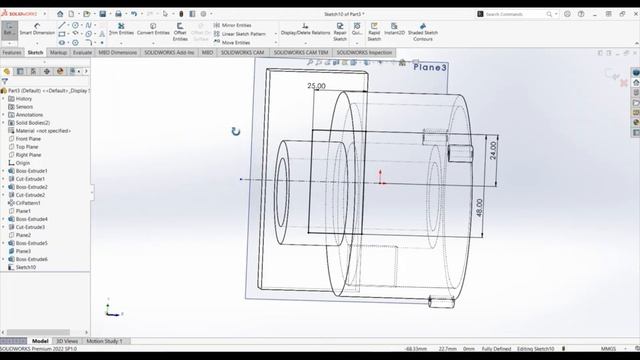
Task: Open the SOLIDWORKS Add-Ins tab
Action: [x=169, y=52]
